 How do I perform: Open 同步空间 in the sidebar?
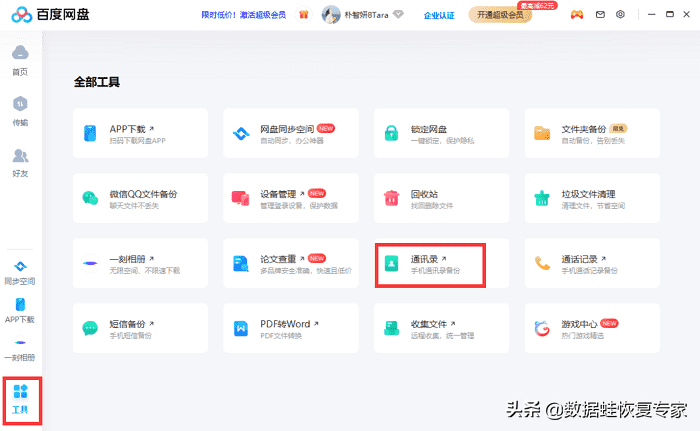click(20, 273)
